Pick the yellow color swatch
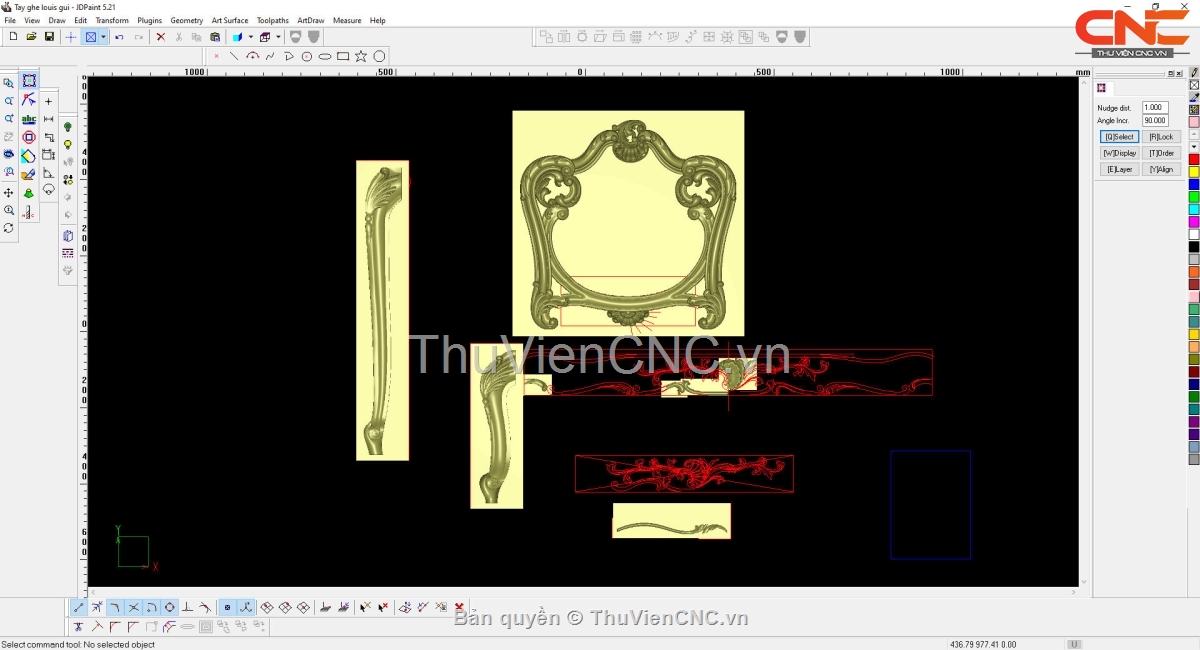 coord(1194,172)
